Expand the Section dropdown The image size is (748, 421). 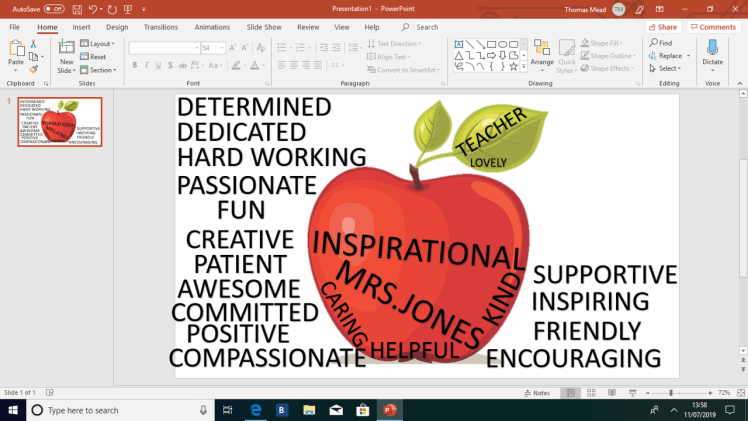coord(100,70)
